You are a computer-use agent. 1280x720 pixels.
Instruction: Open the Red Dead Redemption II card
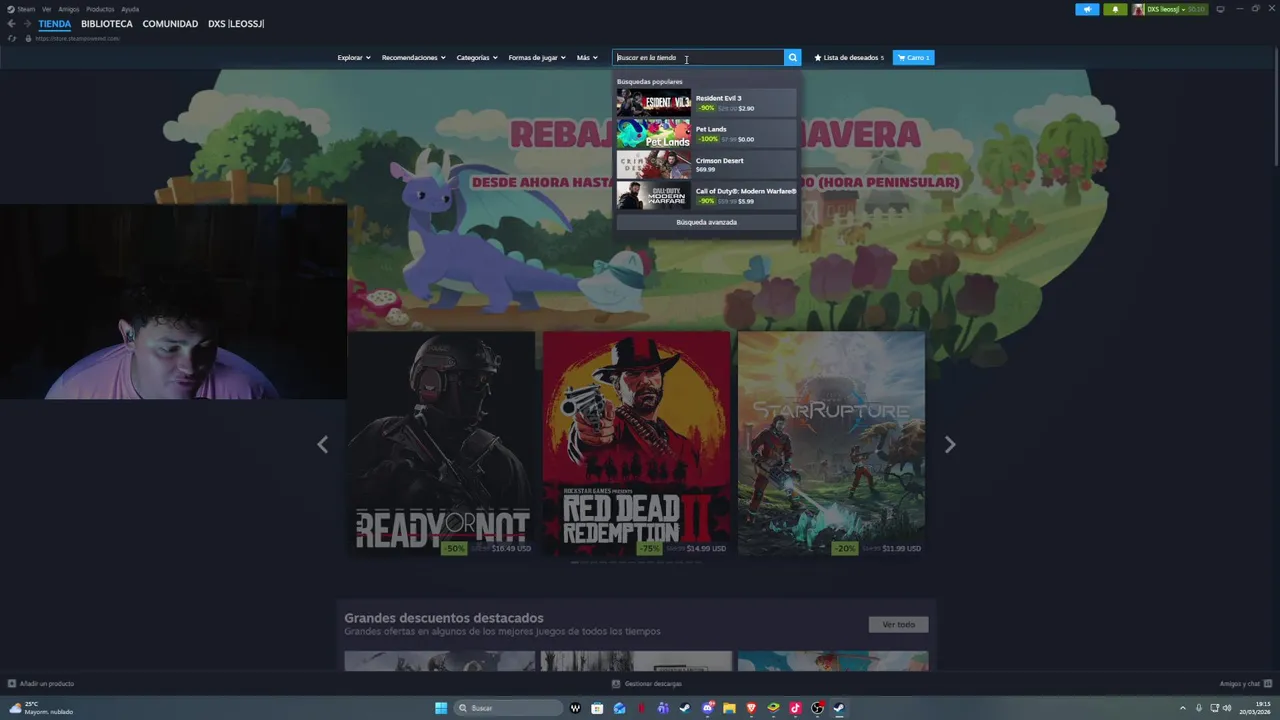pyautogui.click(x=636, y=444)
